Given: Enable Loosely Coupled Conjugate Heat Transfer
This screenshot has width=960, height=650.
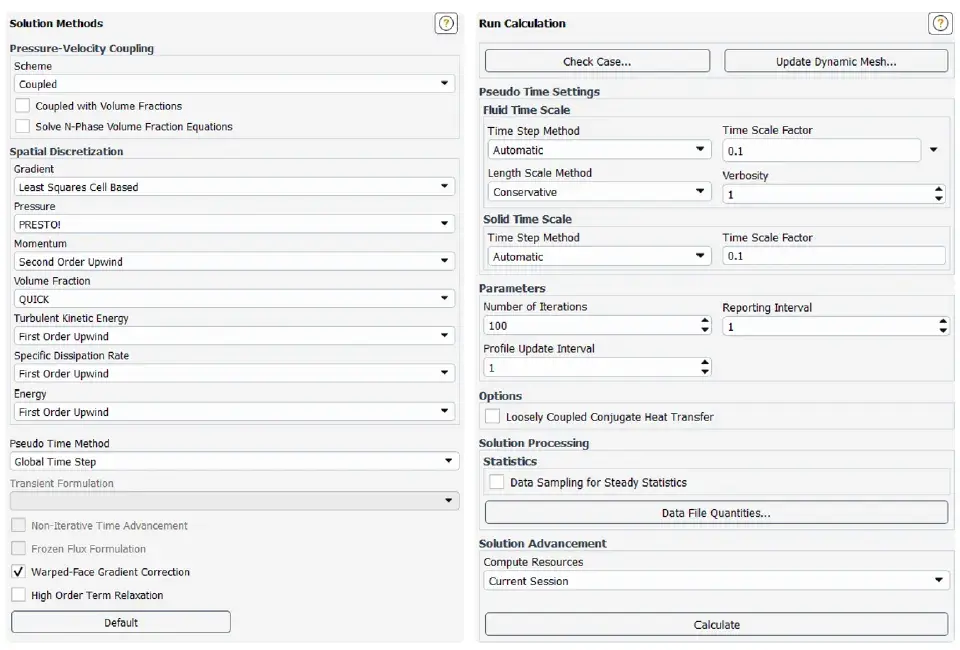Looking at the screenshot, I should click(492, 416).
